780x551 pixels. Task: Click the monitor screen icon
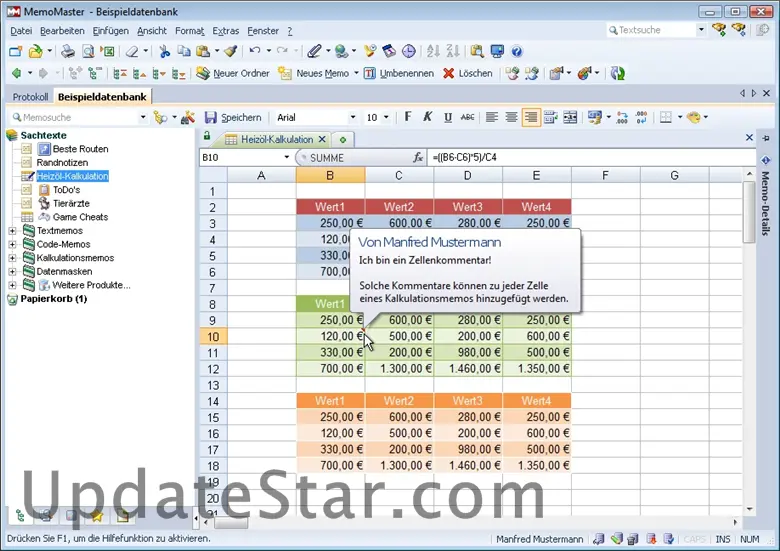pos(497,51)
